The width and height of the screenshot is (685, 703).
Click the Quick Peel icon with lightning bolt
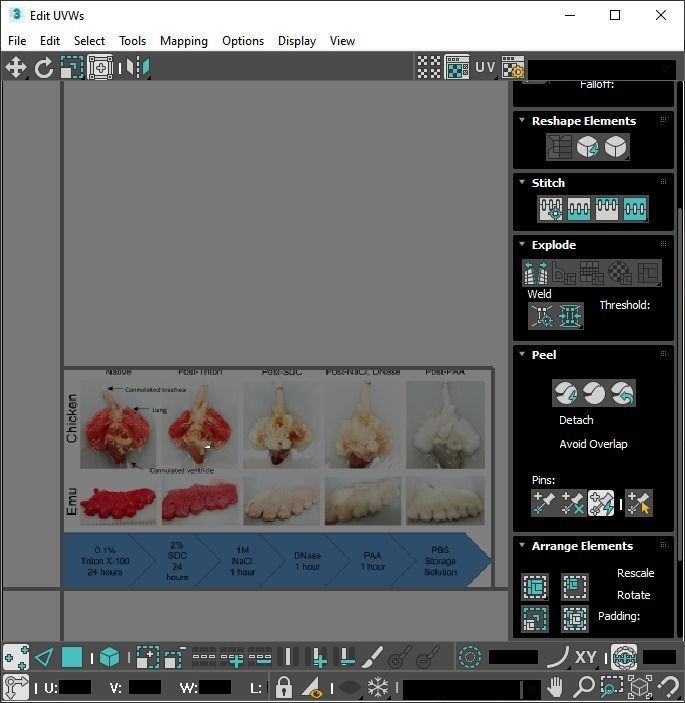click(565, 393)
